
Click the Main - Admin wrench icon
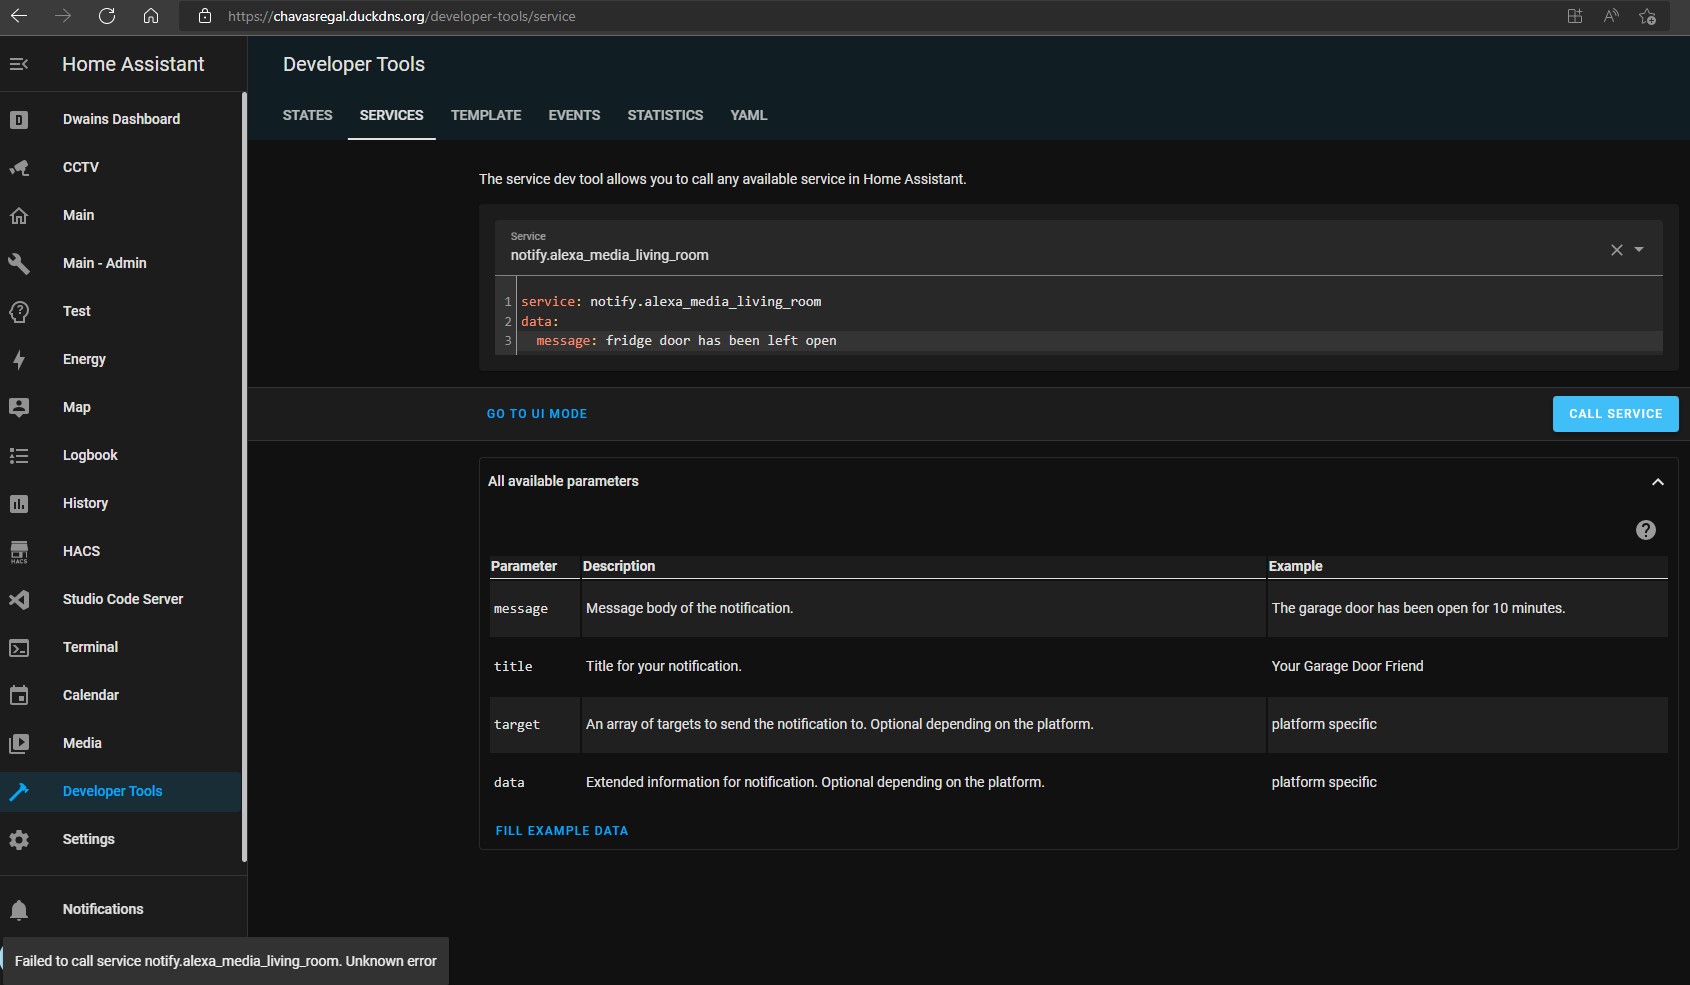(19, 263)
